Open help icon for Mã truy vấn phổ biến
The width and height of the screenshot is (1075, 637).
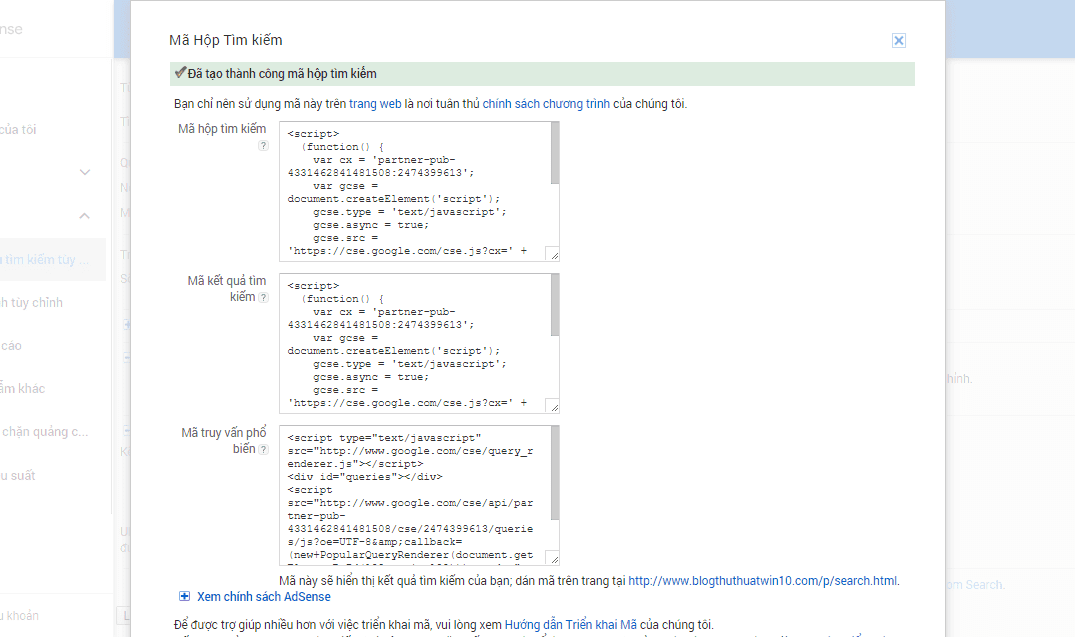[263, 450]
